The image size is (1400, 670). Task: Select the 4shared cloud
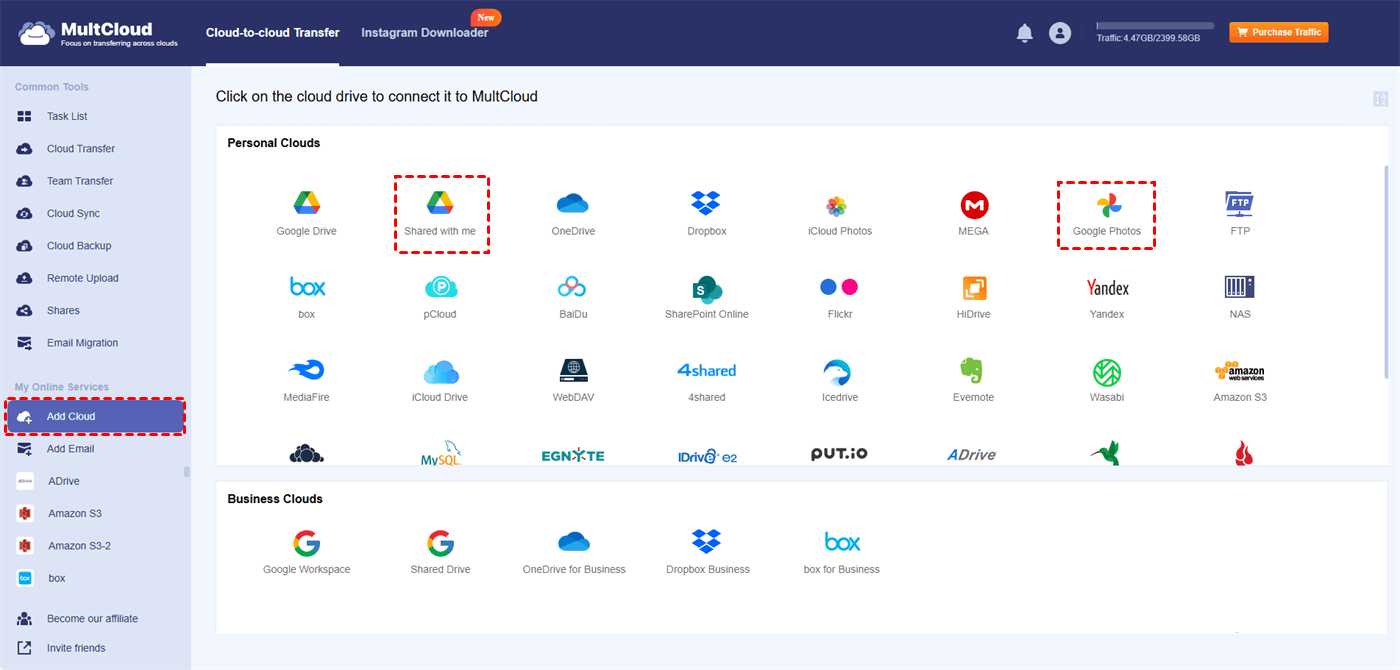click(x=706, y=380)
